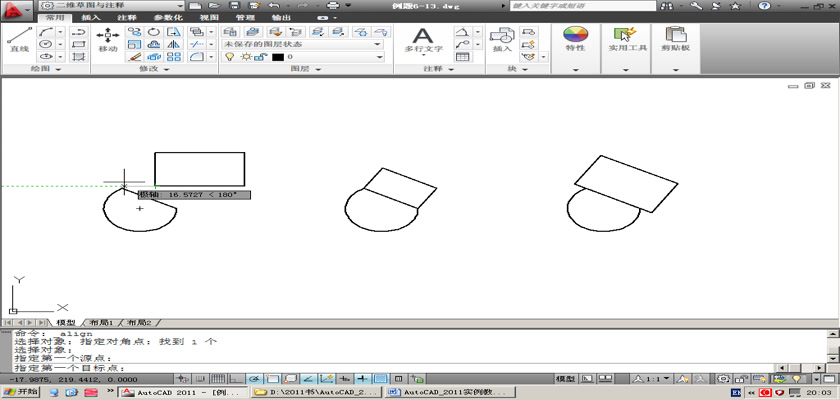Open the workspace dropdown 二维草图与注释
This screenshot has height=400, width=840.
coord(111,5)
